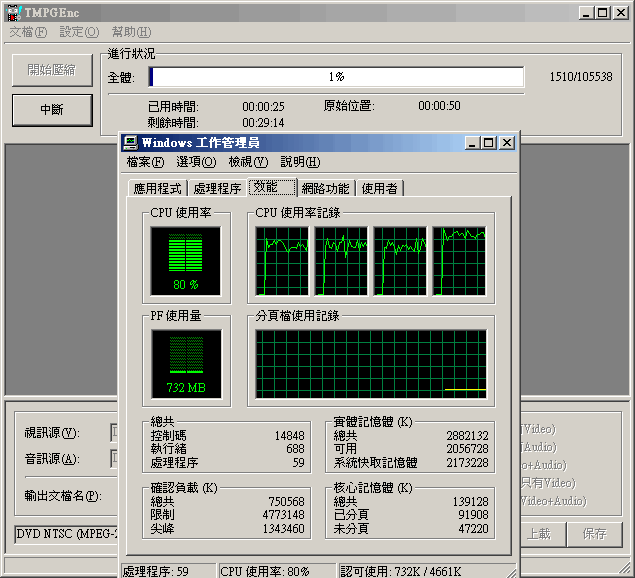Viewport: 635px width, 578px height.
Task: Click the third CPU usage history graph
Action: point(400,261)
